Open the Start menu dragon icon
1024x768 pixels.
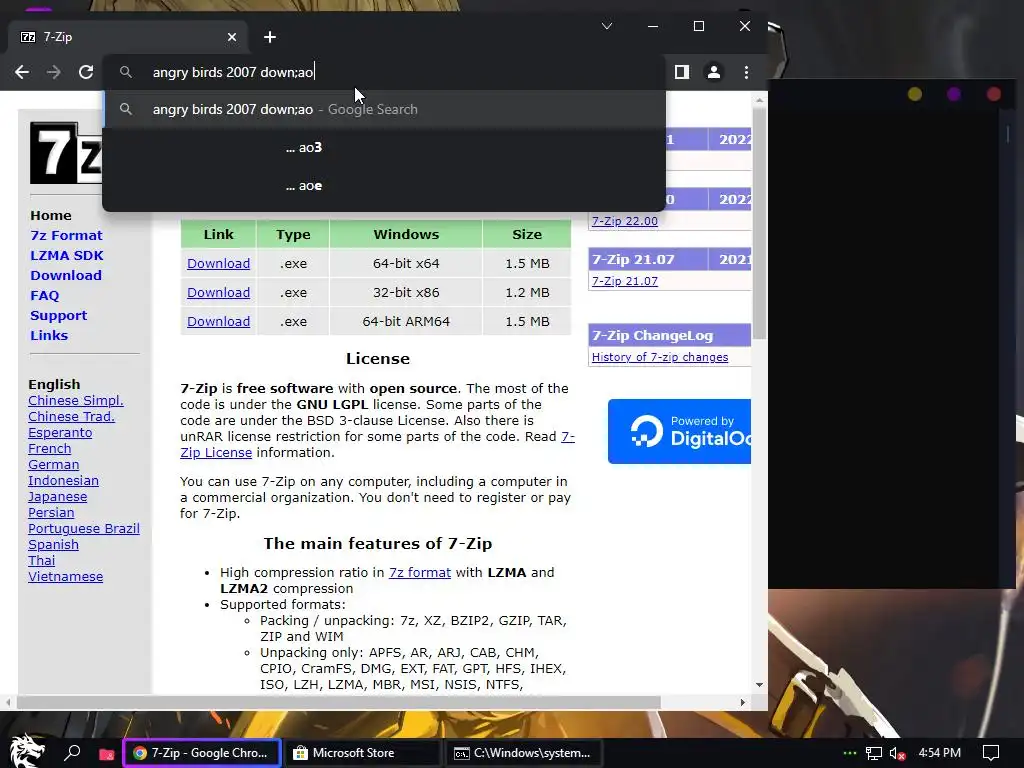[27, 752]
